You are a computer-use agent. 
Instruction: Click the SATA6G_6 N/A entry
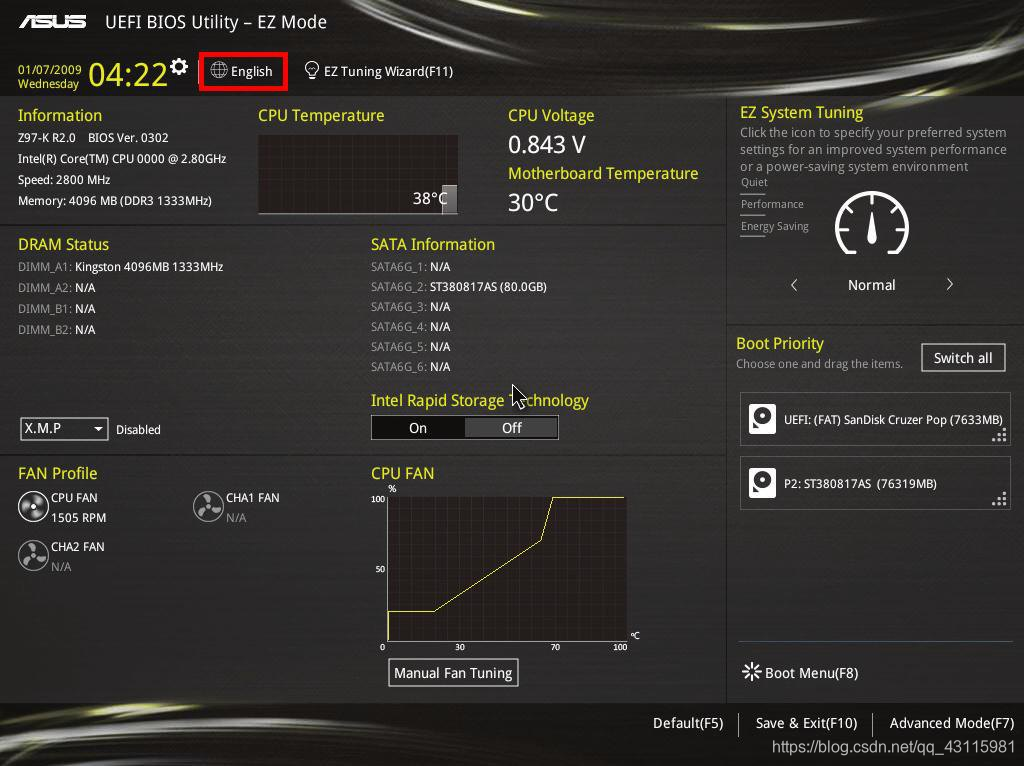point(411,366)
